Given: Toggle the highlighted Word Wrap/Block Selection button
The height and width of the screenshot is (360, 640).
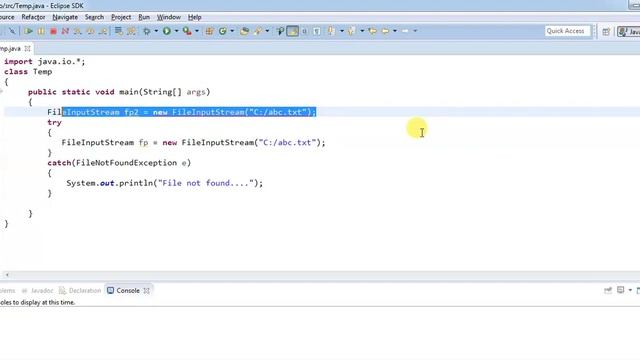Looking at the screenshot, I should pyautogui.click(x=293, y=31).
